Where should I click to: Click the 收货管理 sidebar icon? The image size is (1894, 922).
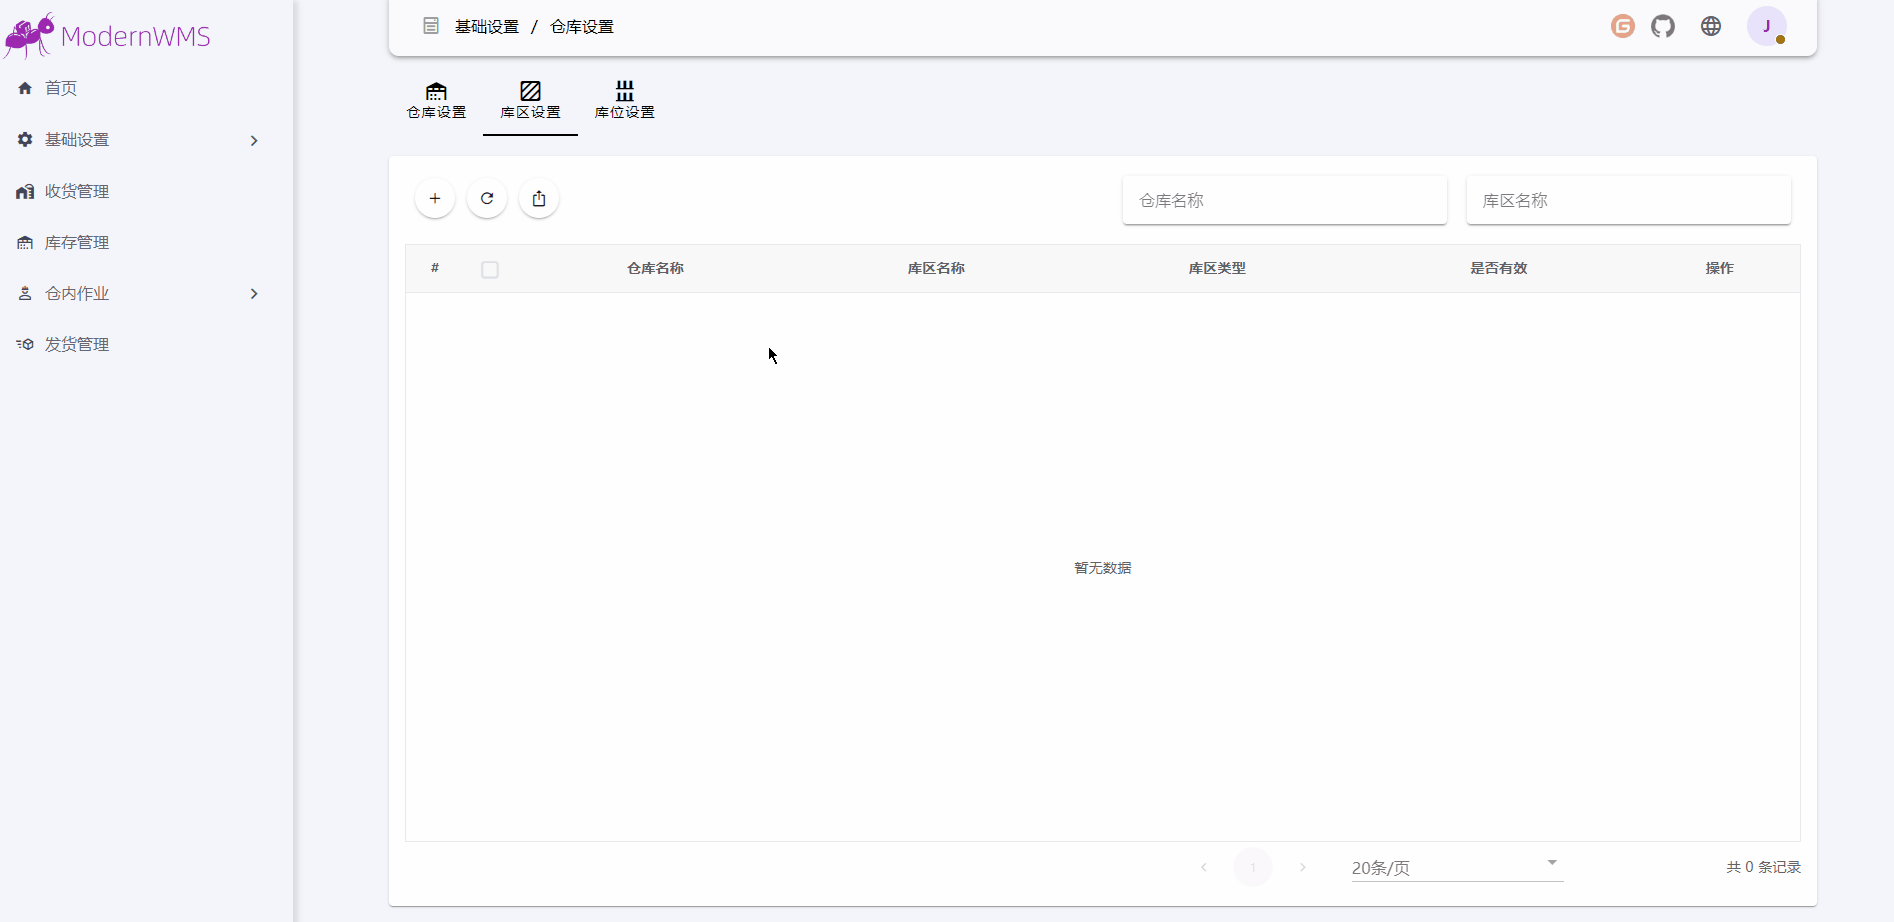24,191
